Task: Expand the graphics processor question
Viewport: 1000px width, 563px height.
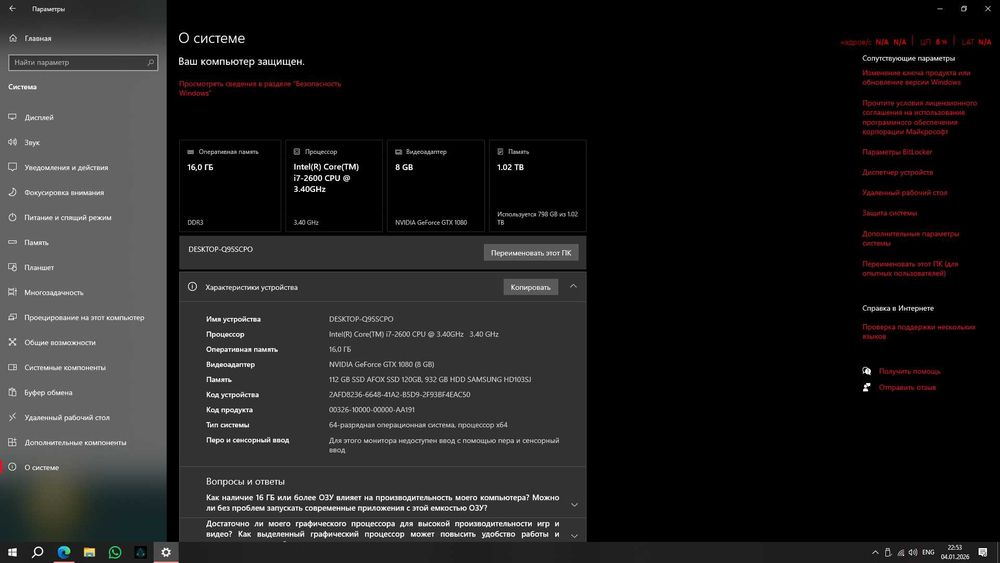Action: [574, 536]
